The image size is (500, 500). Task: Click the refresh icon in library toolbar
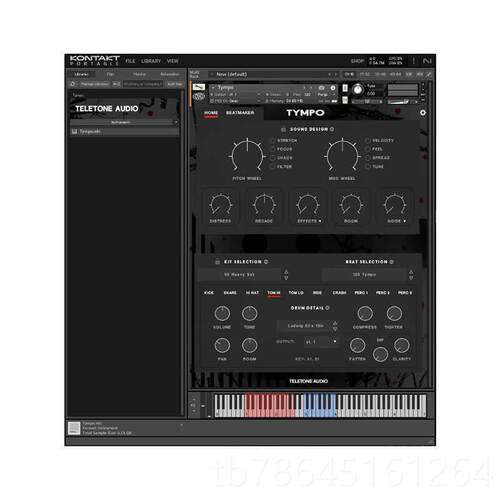(x=73, y=84)
